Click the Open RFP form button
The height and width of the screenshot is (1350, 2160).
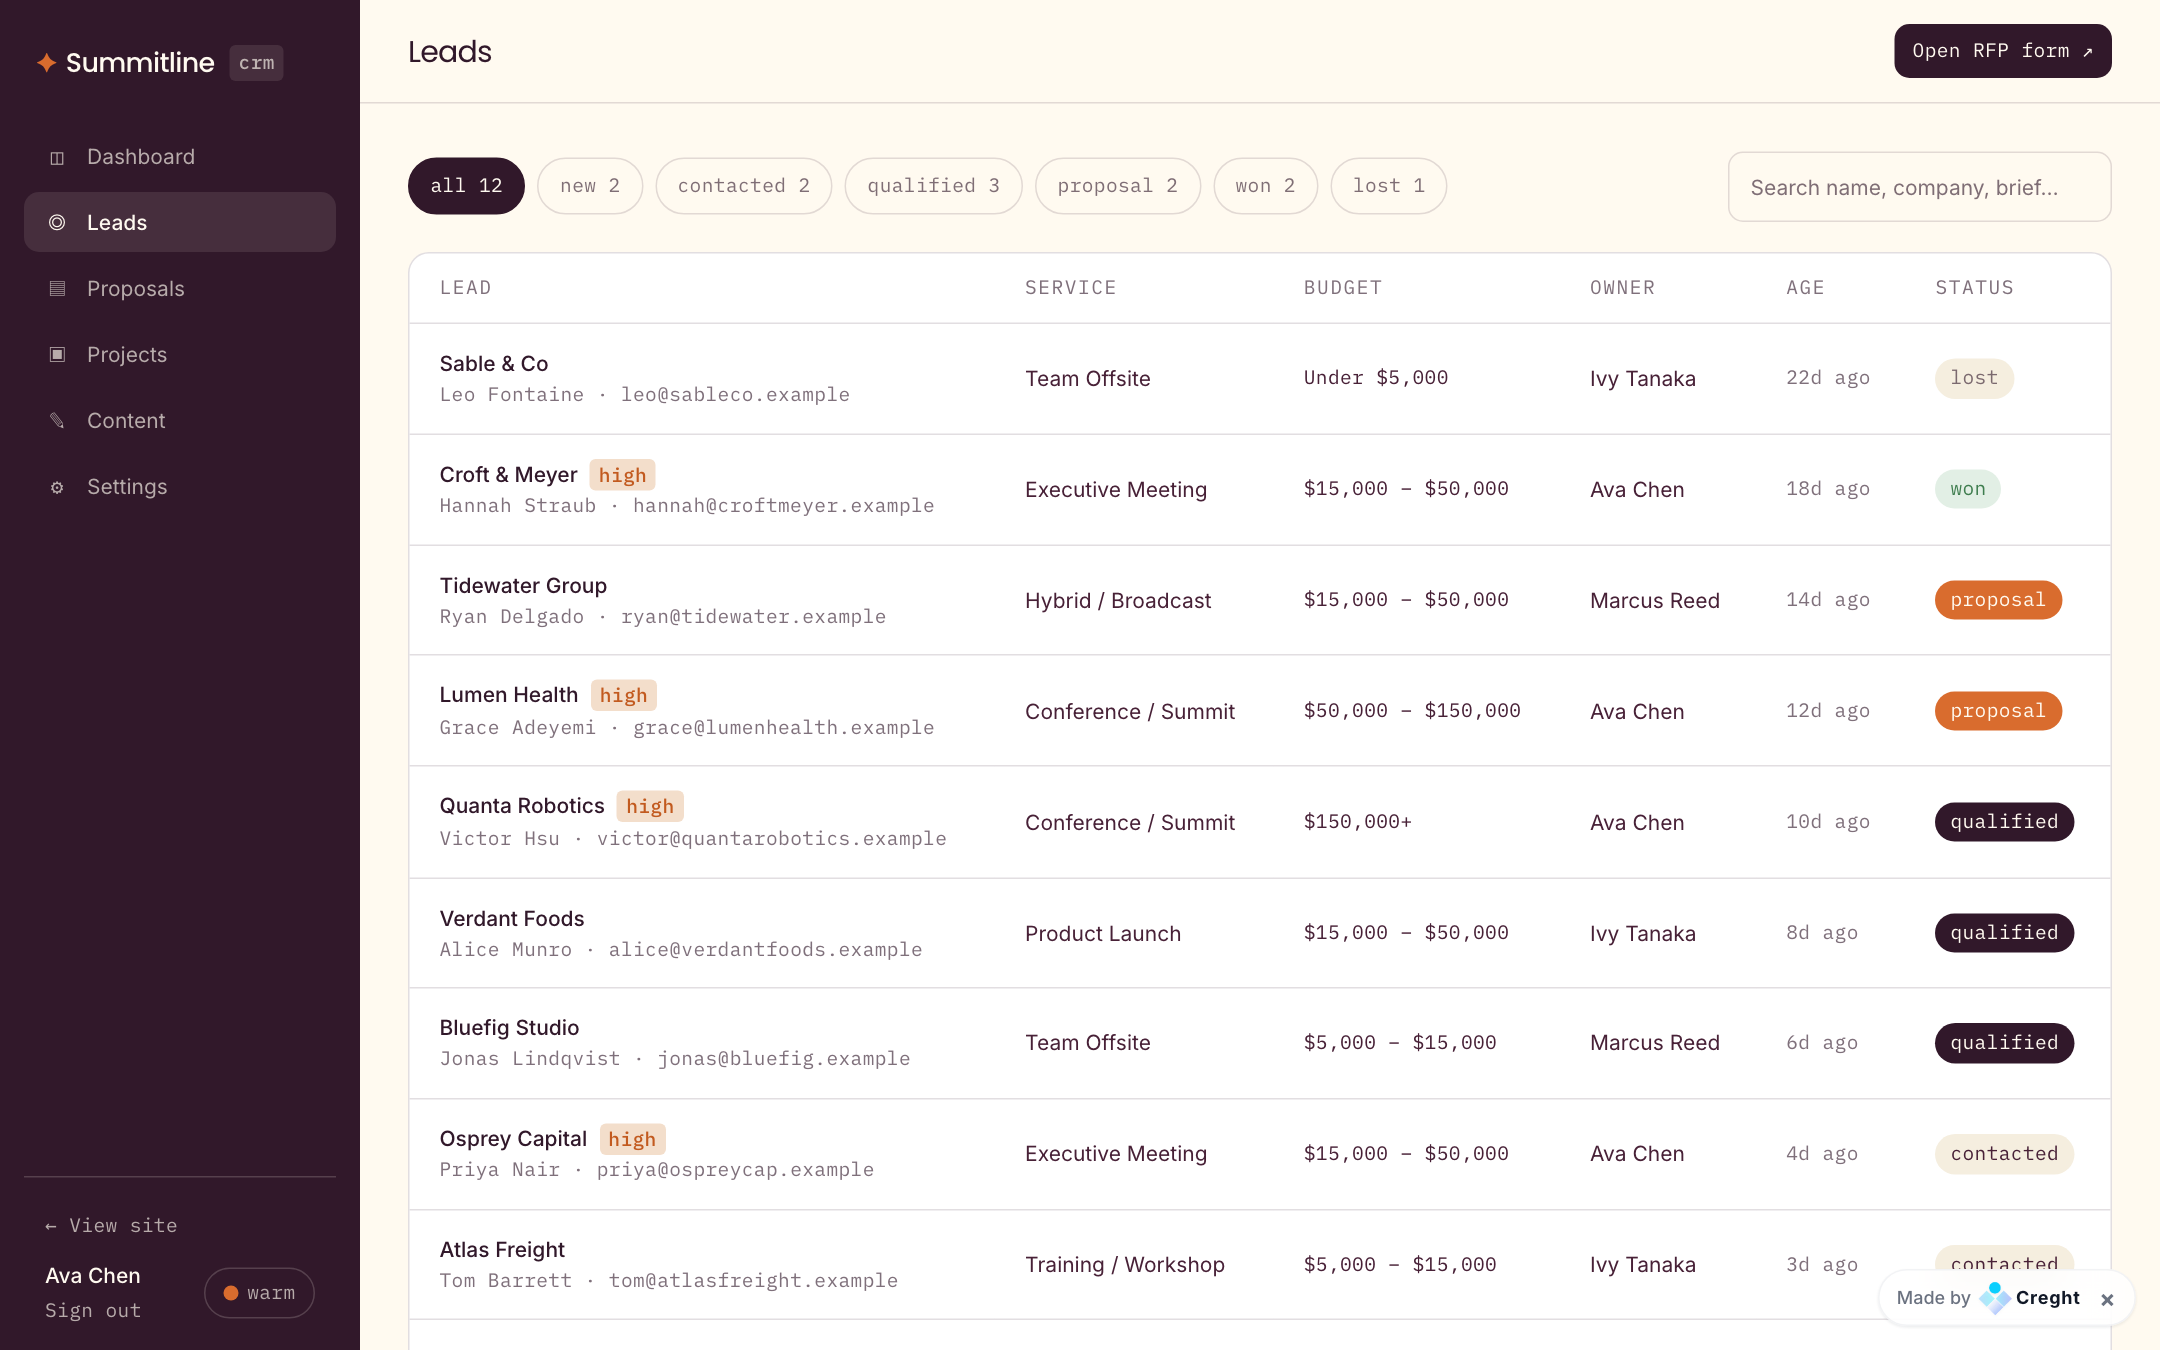click(2003, 51)
